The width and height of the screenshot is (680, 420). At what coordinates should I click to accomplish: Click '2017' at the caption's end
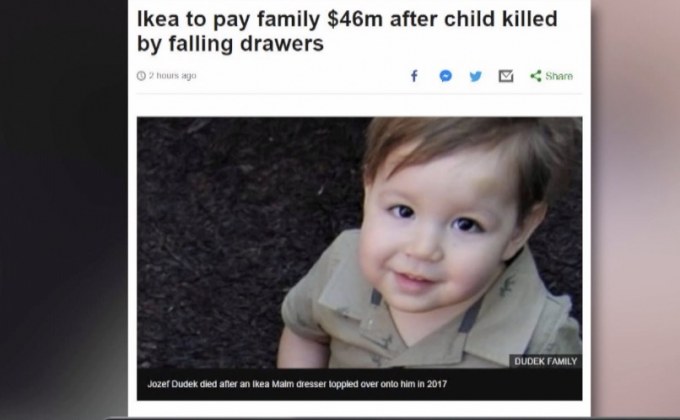pyautogui.click(x=437, y=384)
